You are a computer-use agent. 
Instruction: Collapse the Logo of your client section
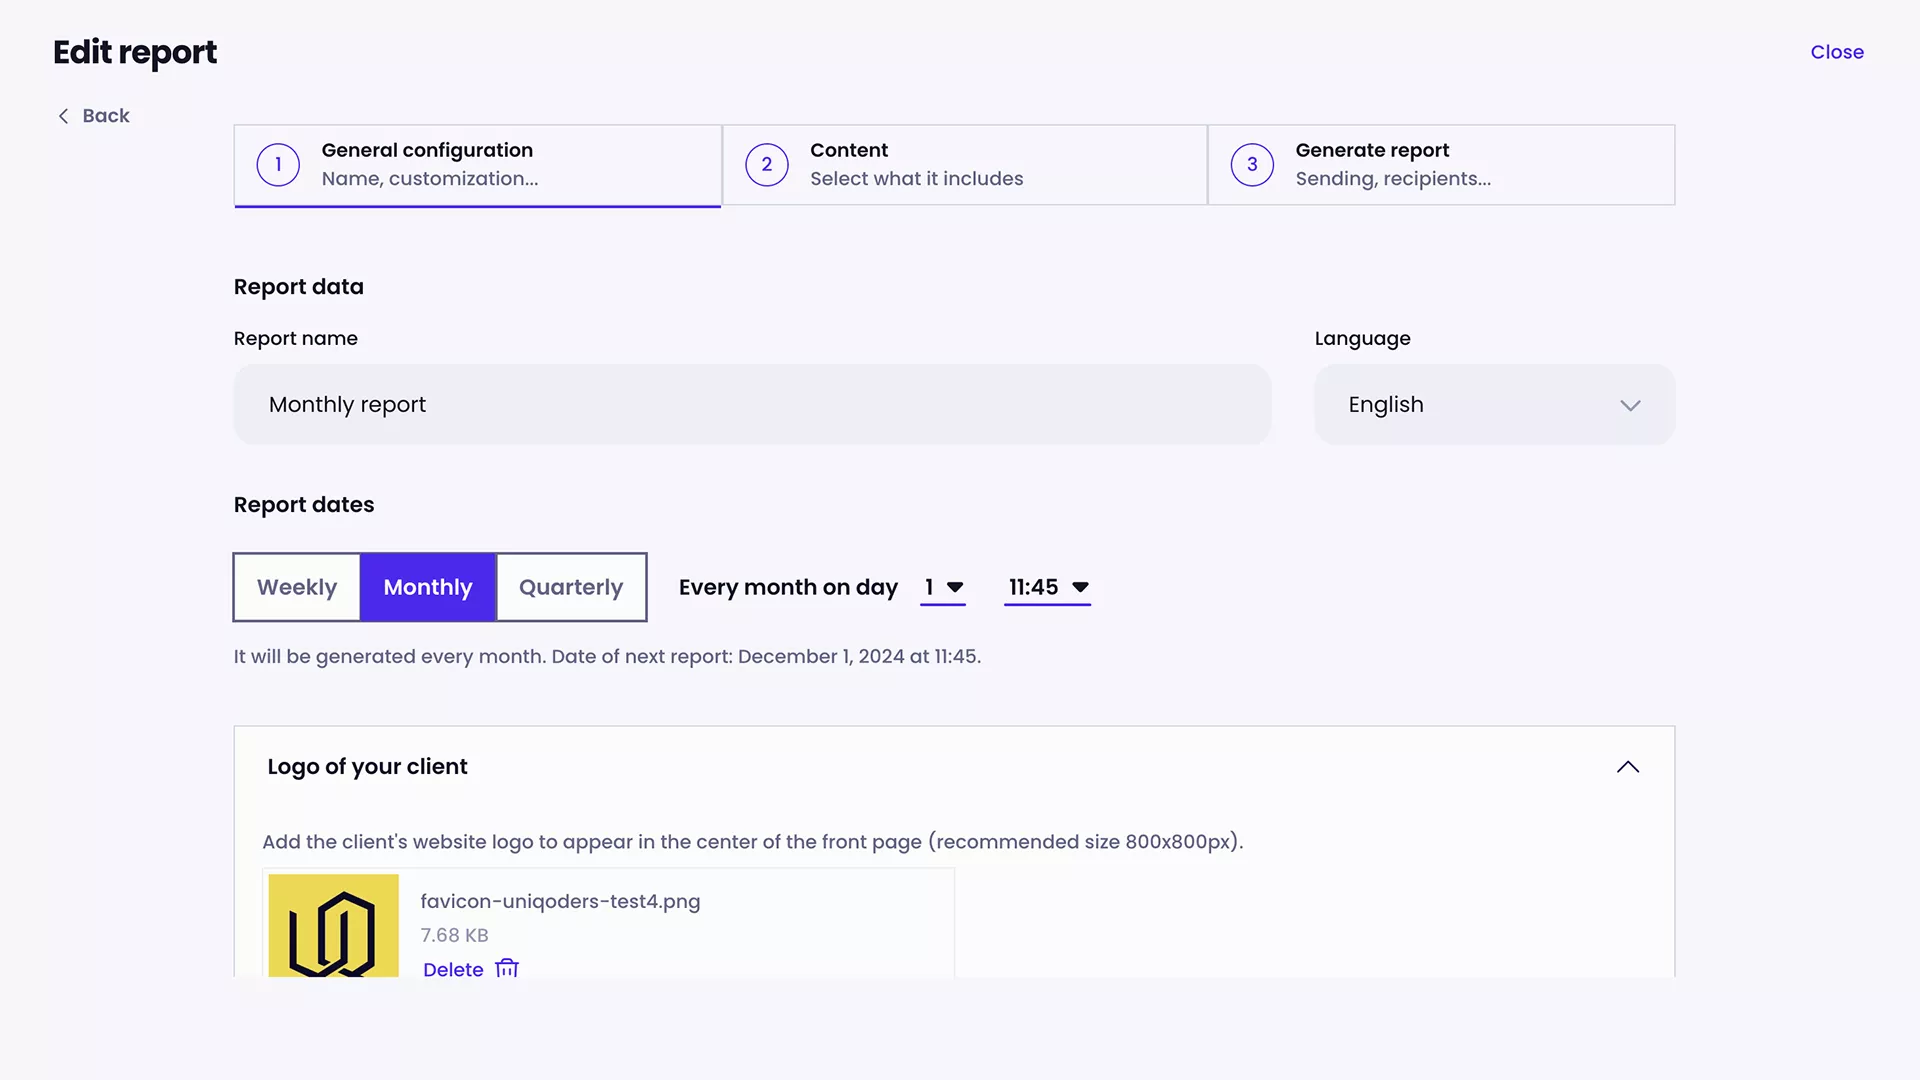point(1628,767)
